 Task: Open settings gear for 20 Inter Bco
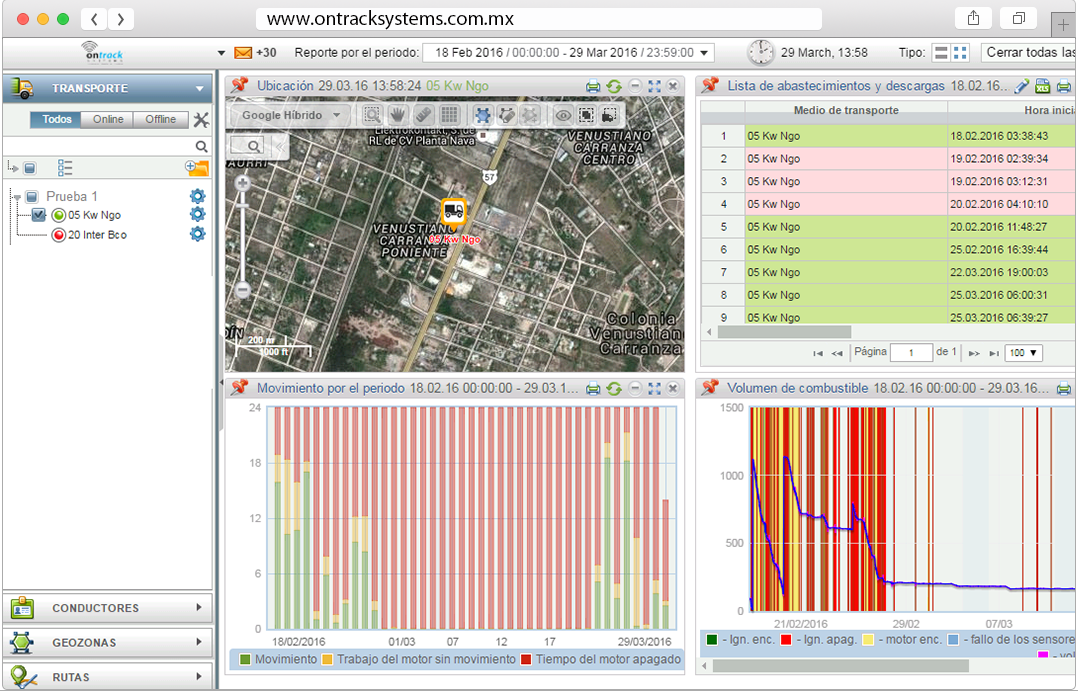pos(197,234)
